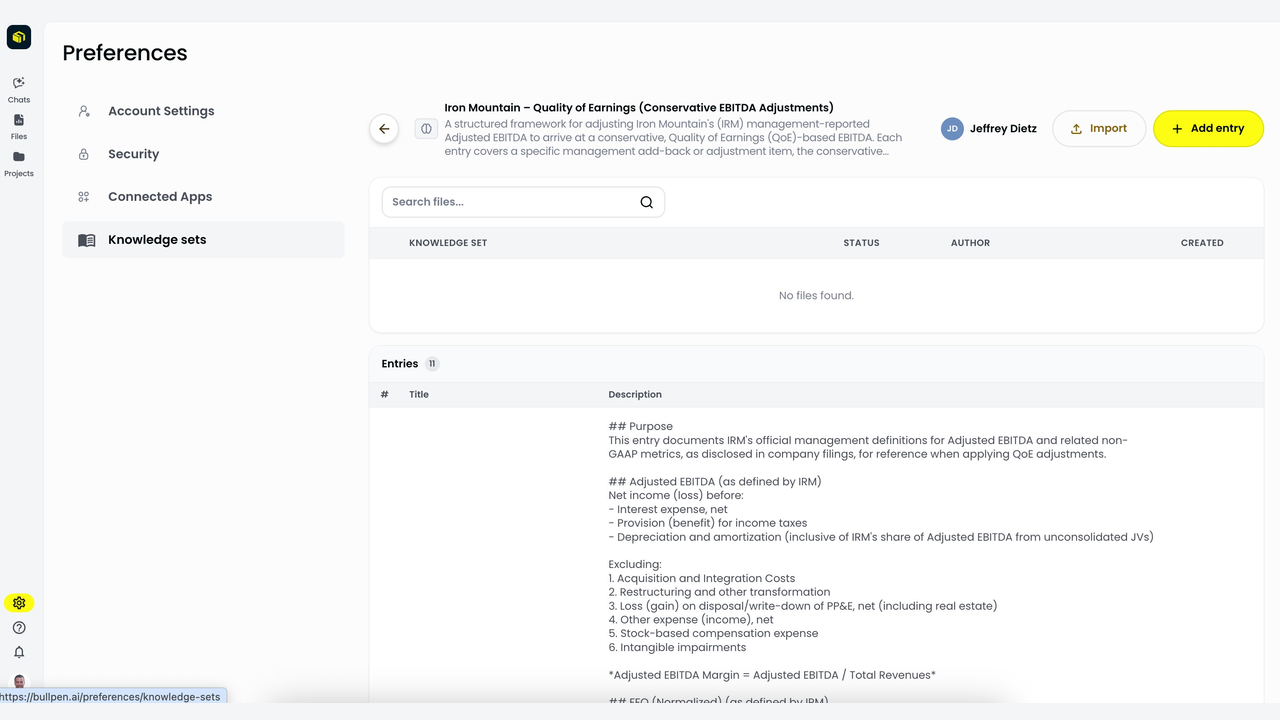The width and height of the screenshot is (1280, 720).
Task: Open Chats from the left sidebar
Action: coord(19,89)
